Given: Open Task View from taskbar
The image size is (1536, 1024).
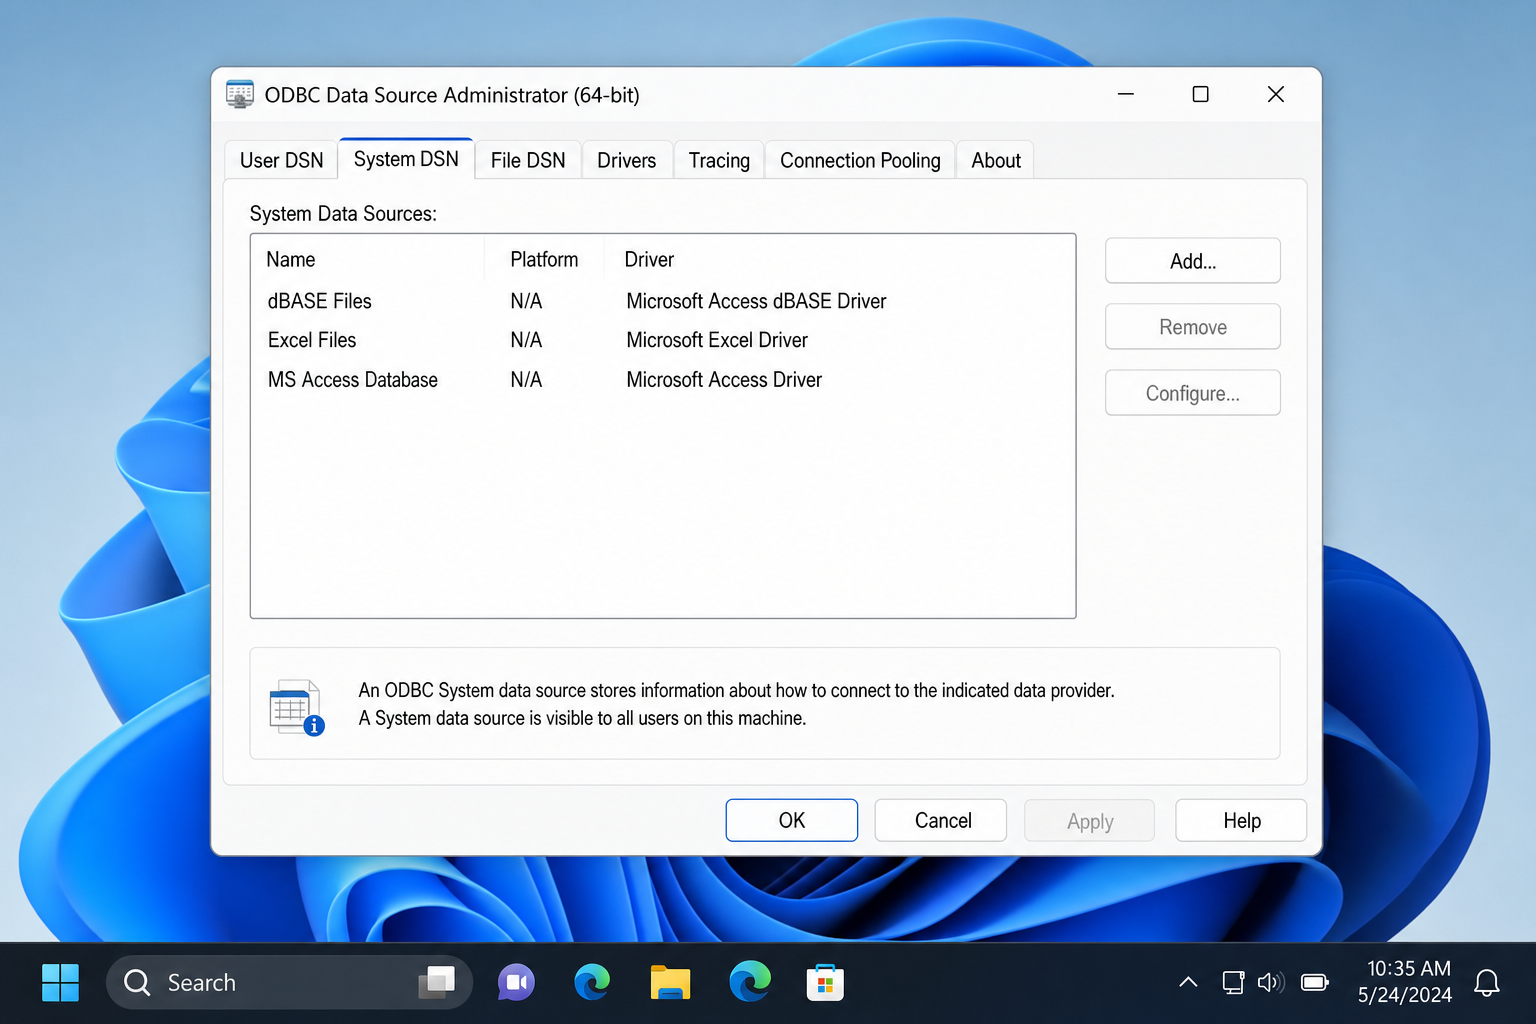Looking at the screenshot, I should 437,982.
